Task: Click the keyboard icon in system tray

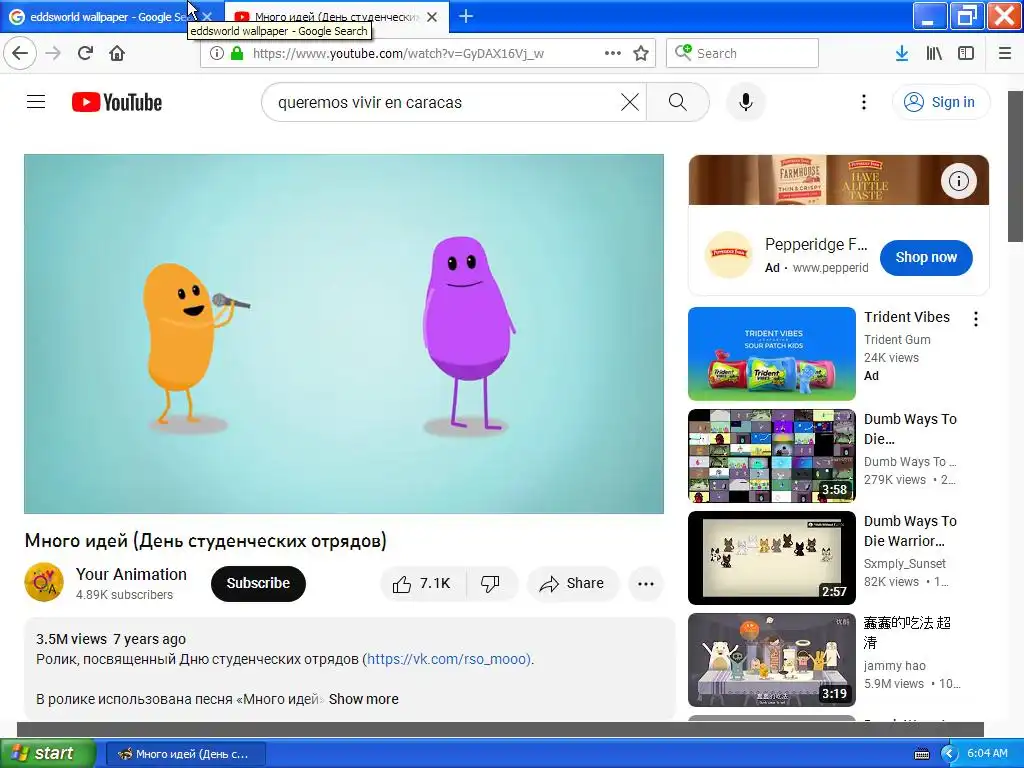Action: pos(921,754)
